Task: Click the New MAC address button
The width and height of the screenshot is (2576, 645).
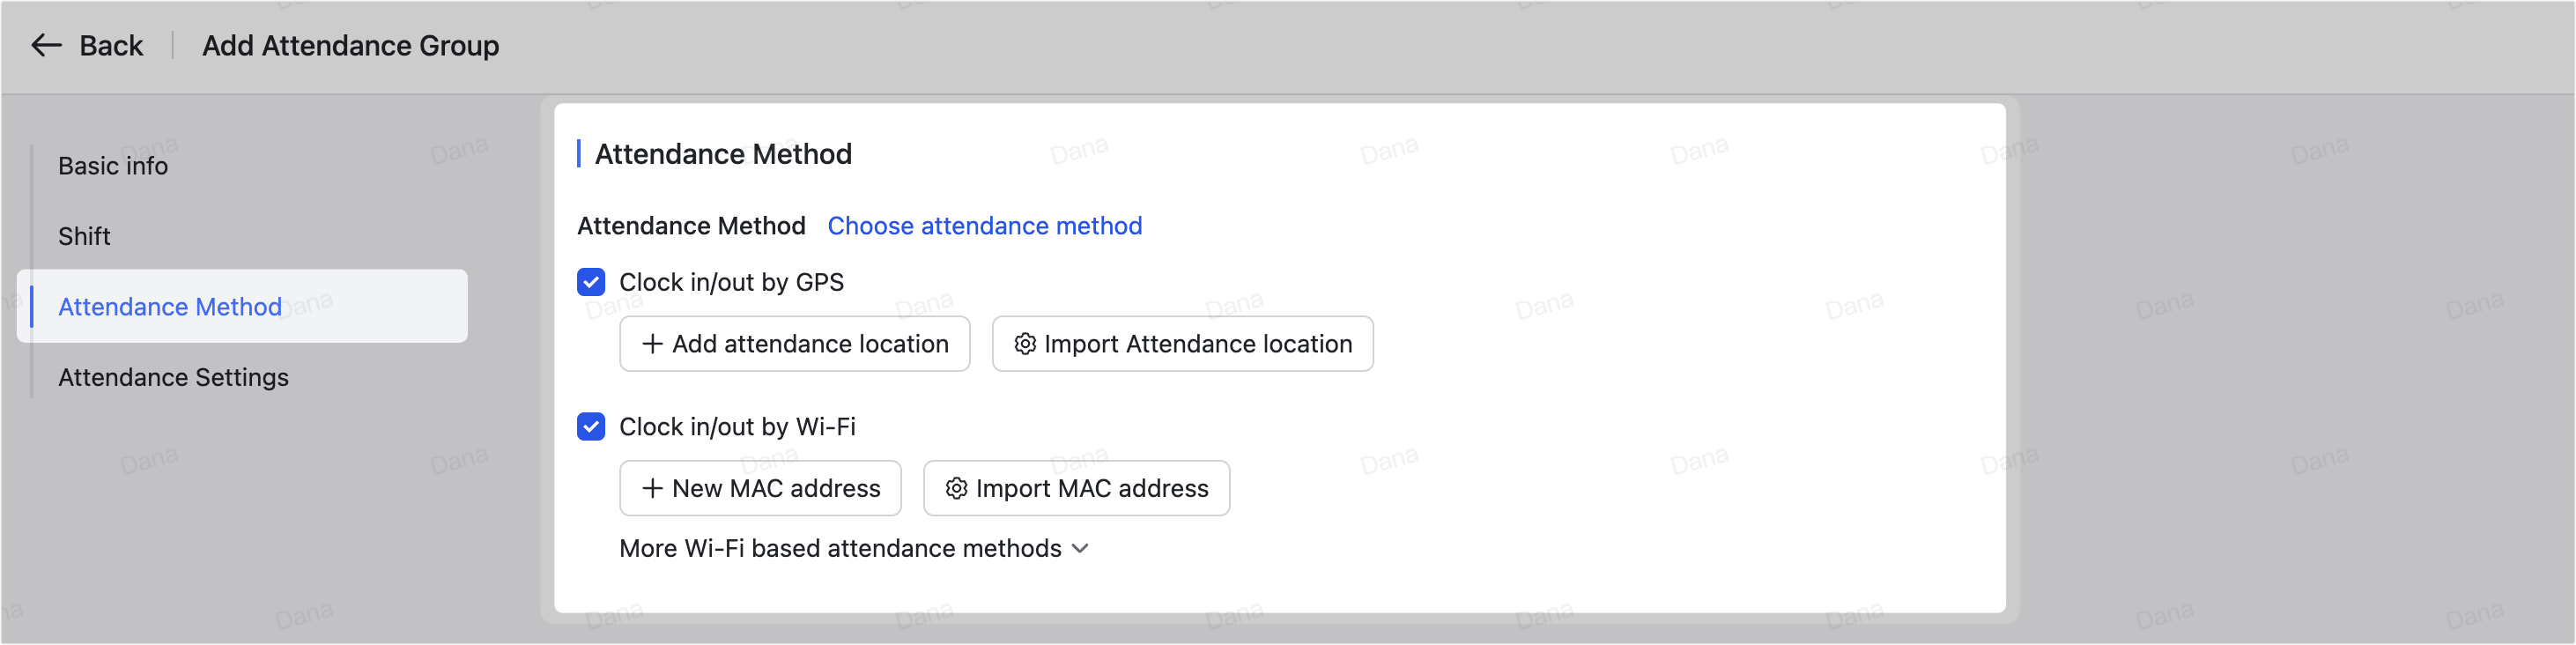Action: 760,488
